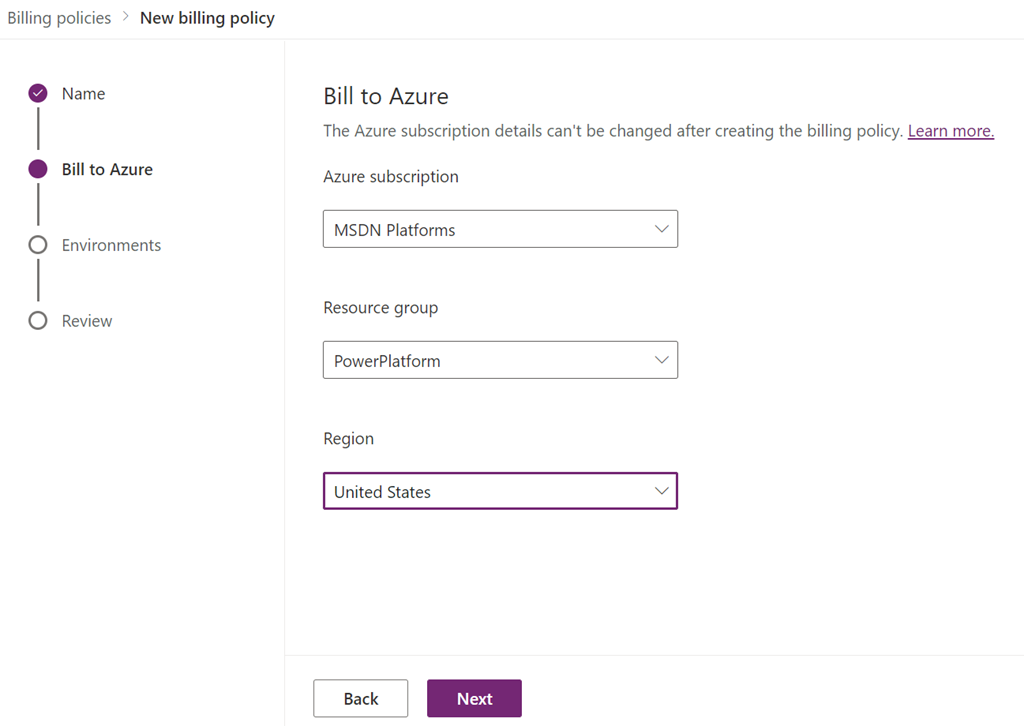Expand the PowerPlatform resource group dropdown
This screenshot has height=726, width=1024.
490,360
